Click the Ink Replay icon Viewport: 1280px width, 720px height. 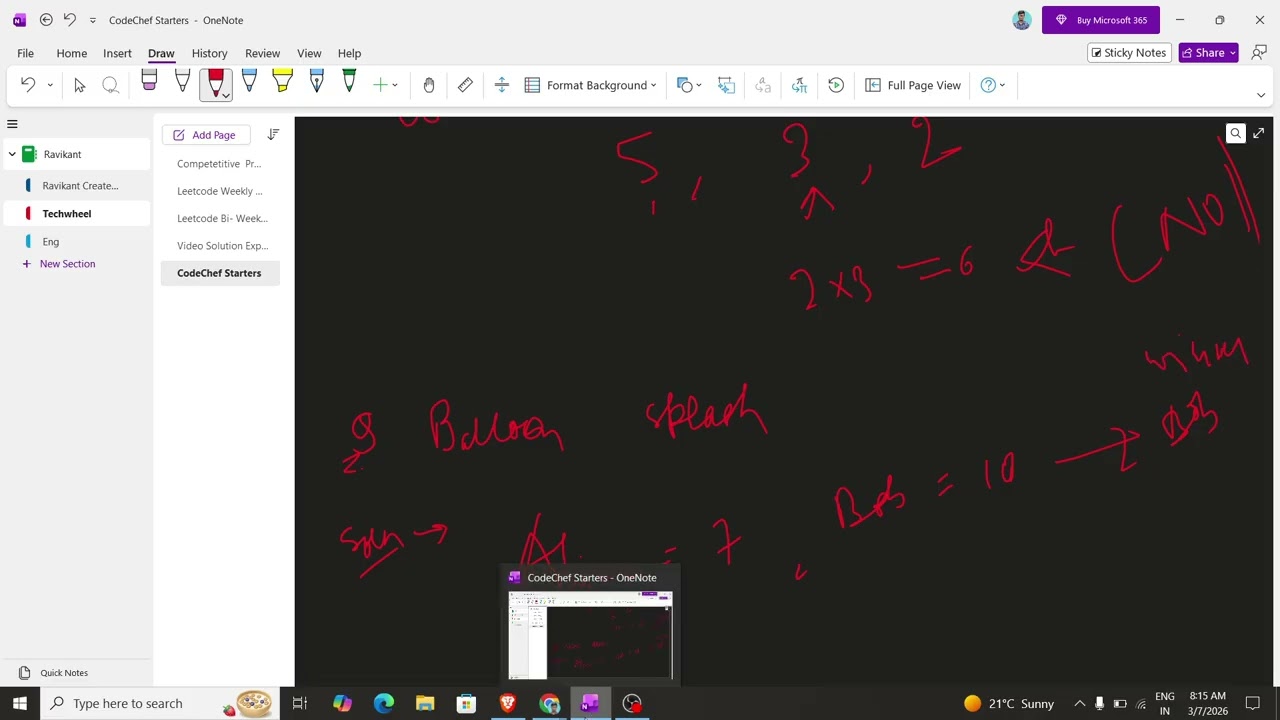pos(836,85)
